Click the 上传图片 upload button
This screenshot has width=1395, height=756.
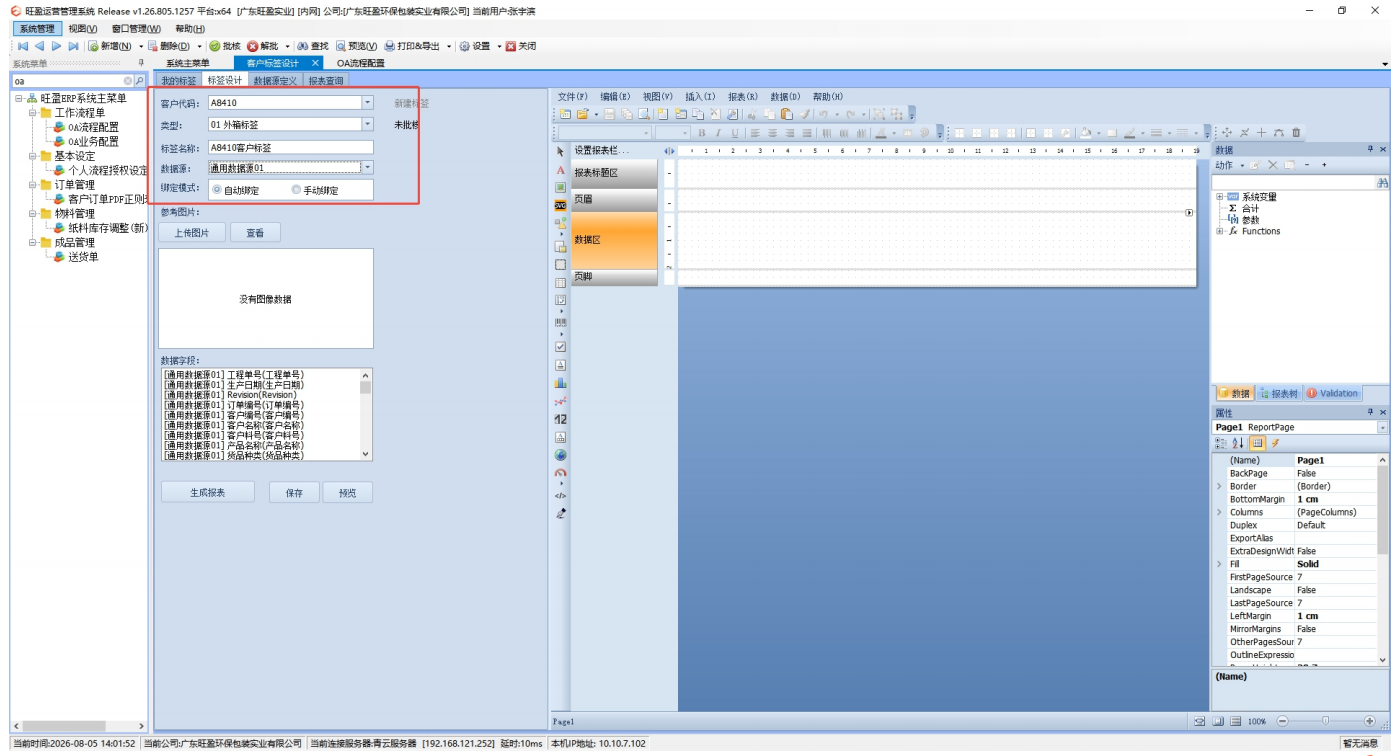(193, 233)
